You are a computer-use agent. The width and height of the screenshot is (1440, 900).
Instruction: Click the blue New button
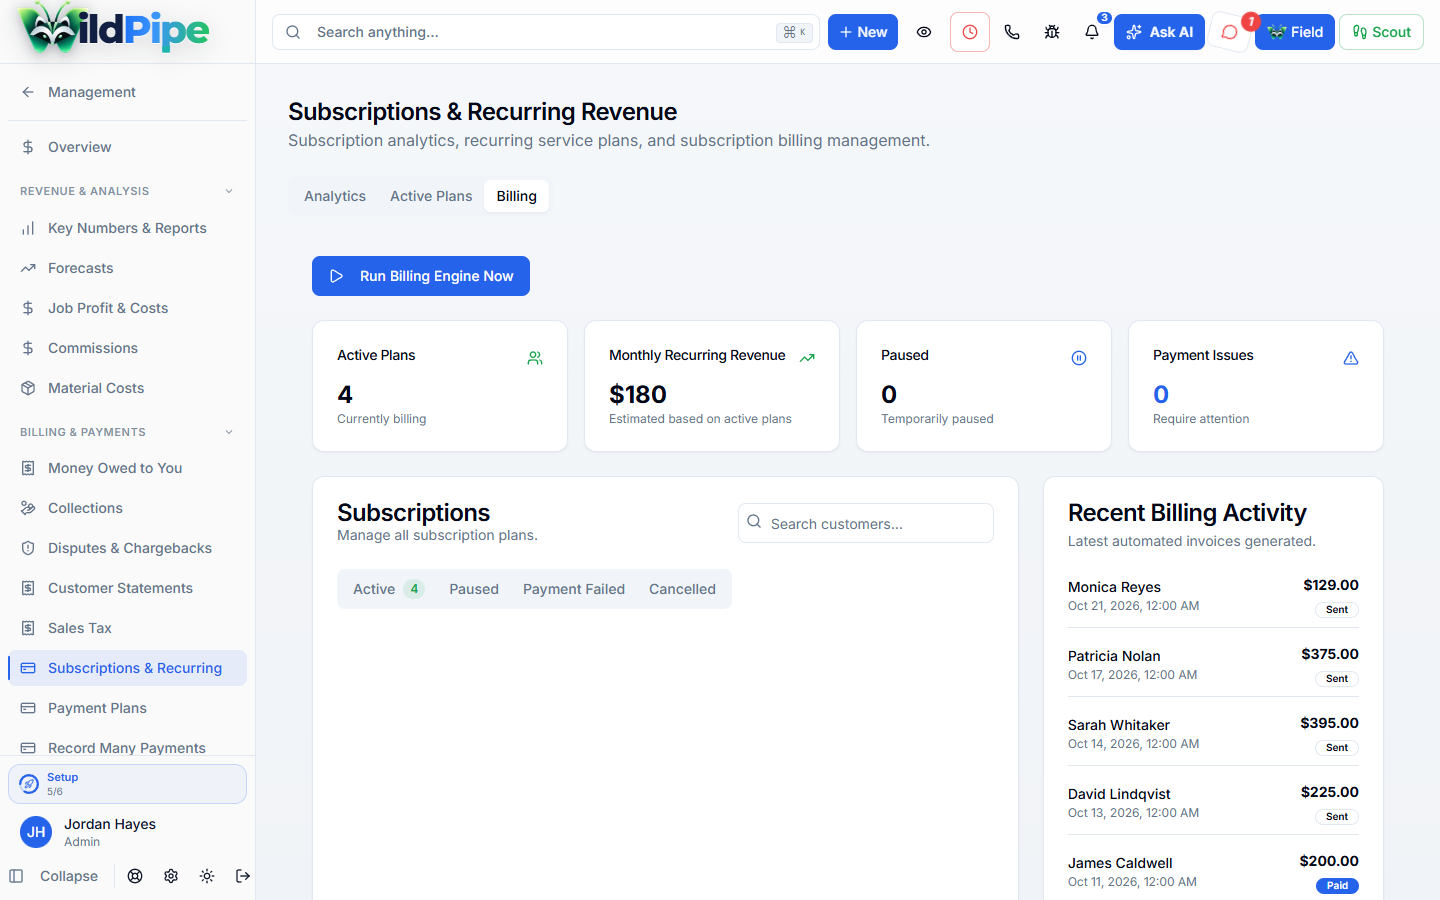pos(863,32)
